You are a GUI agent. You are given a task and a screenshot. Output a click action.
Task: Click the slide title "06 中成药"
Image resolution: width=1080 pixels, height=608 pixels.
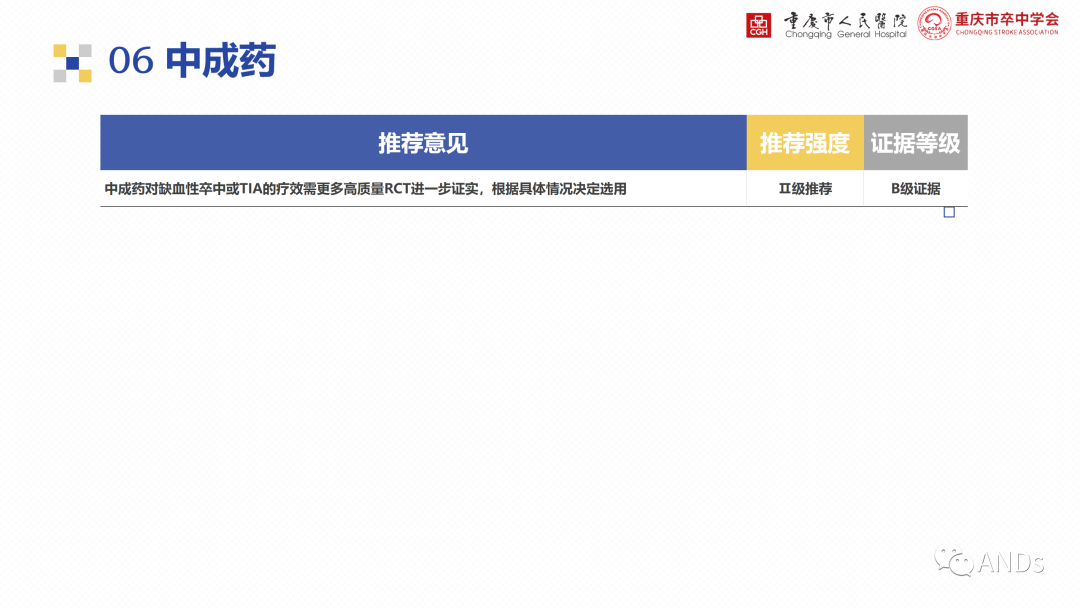[192, 61]
